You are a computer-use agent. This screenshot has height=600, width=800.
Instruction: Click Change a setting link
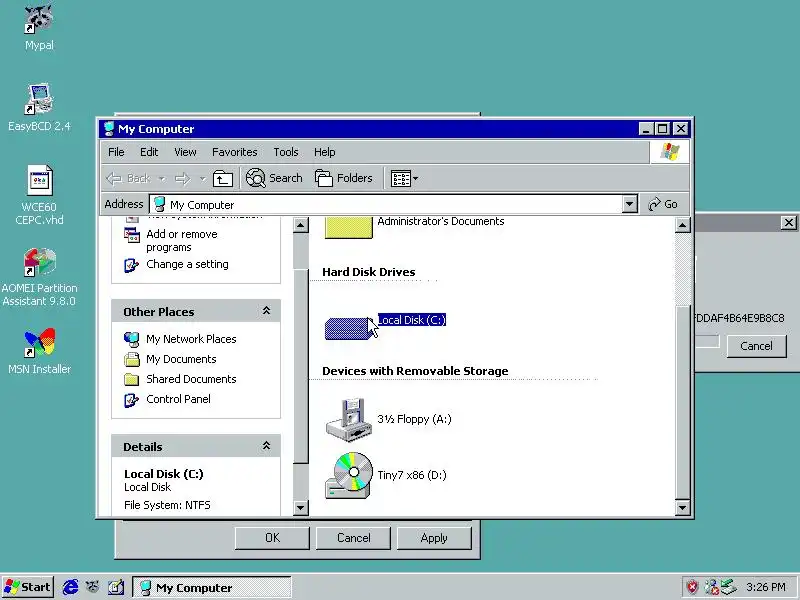click(187, 264)
